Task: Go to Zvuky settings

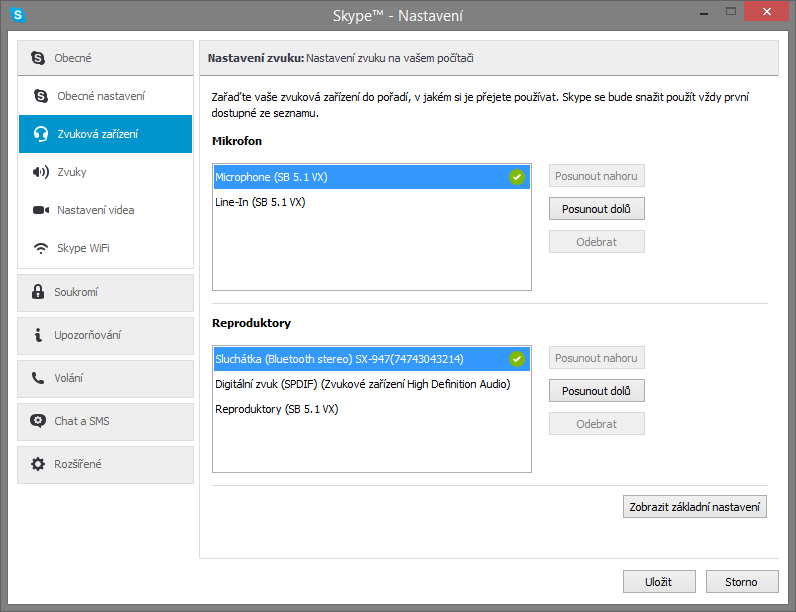Action: 106,172
